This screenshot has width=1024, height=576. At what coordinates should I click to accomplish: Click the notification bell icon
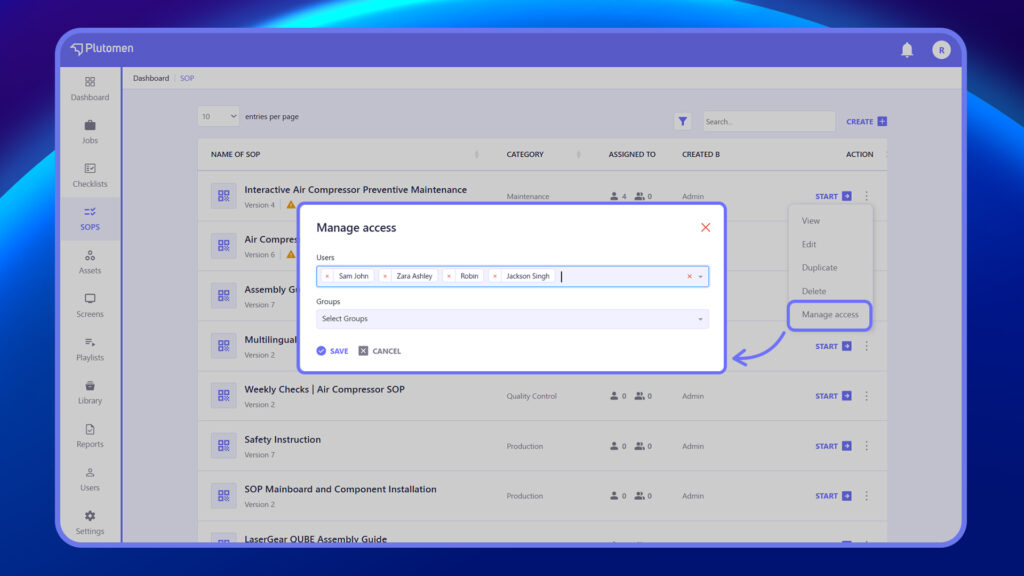point(907,50)
